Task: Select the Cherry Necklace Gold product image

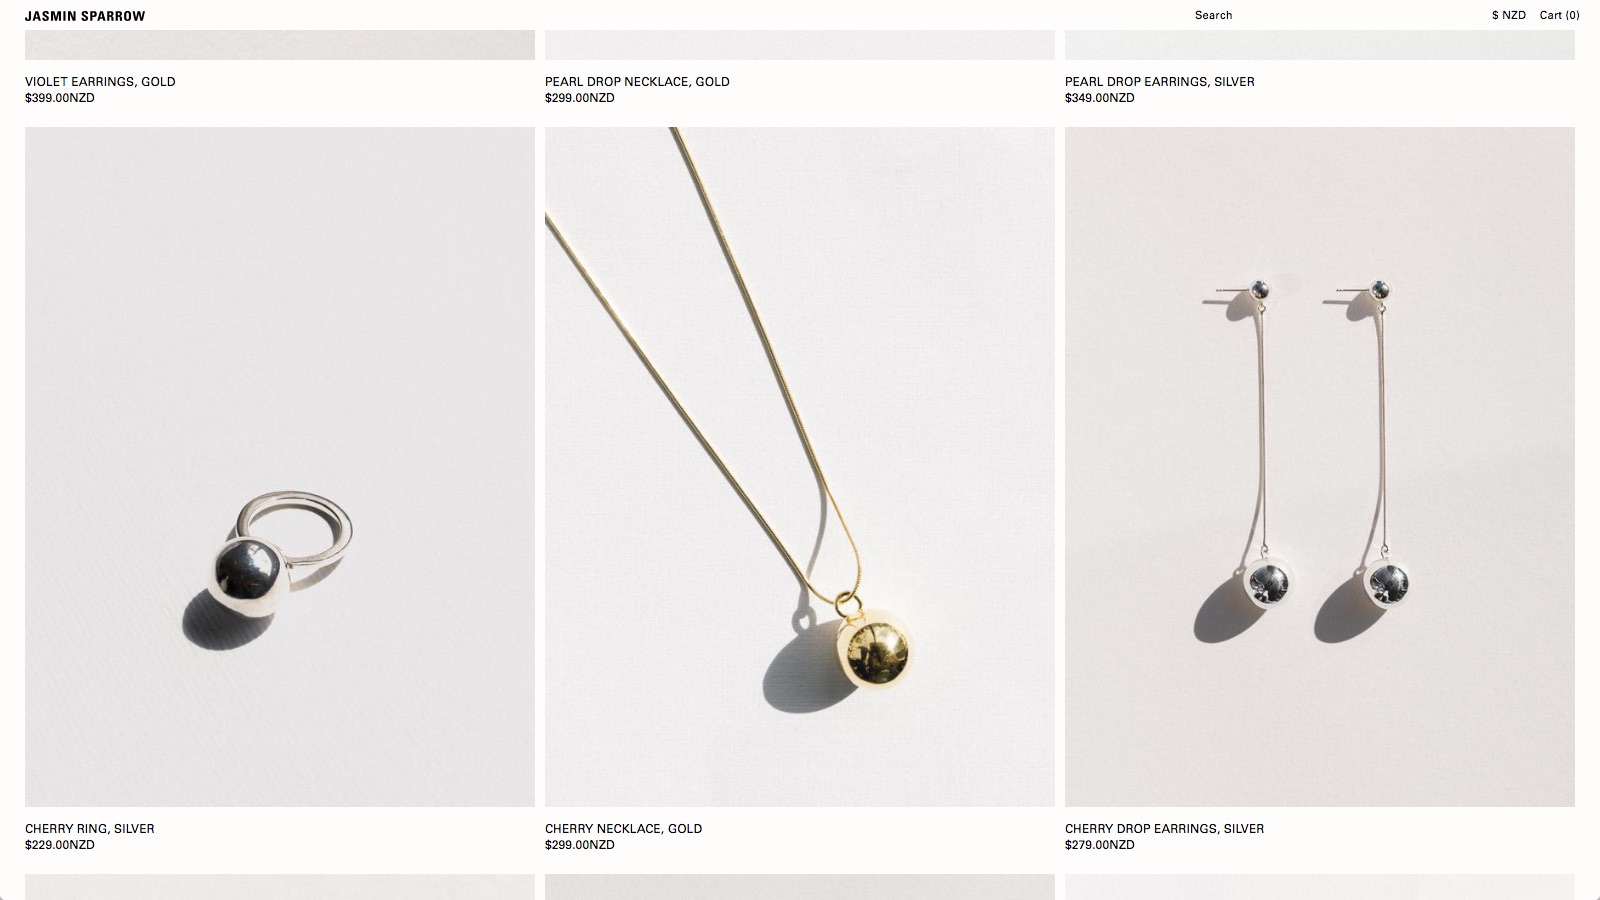Action: (800, 467)
